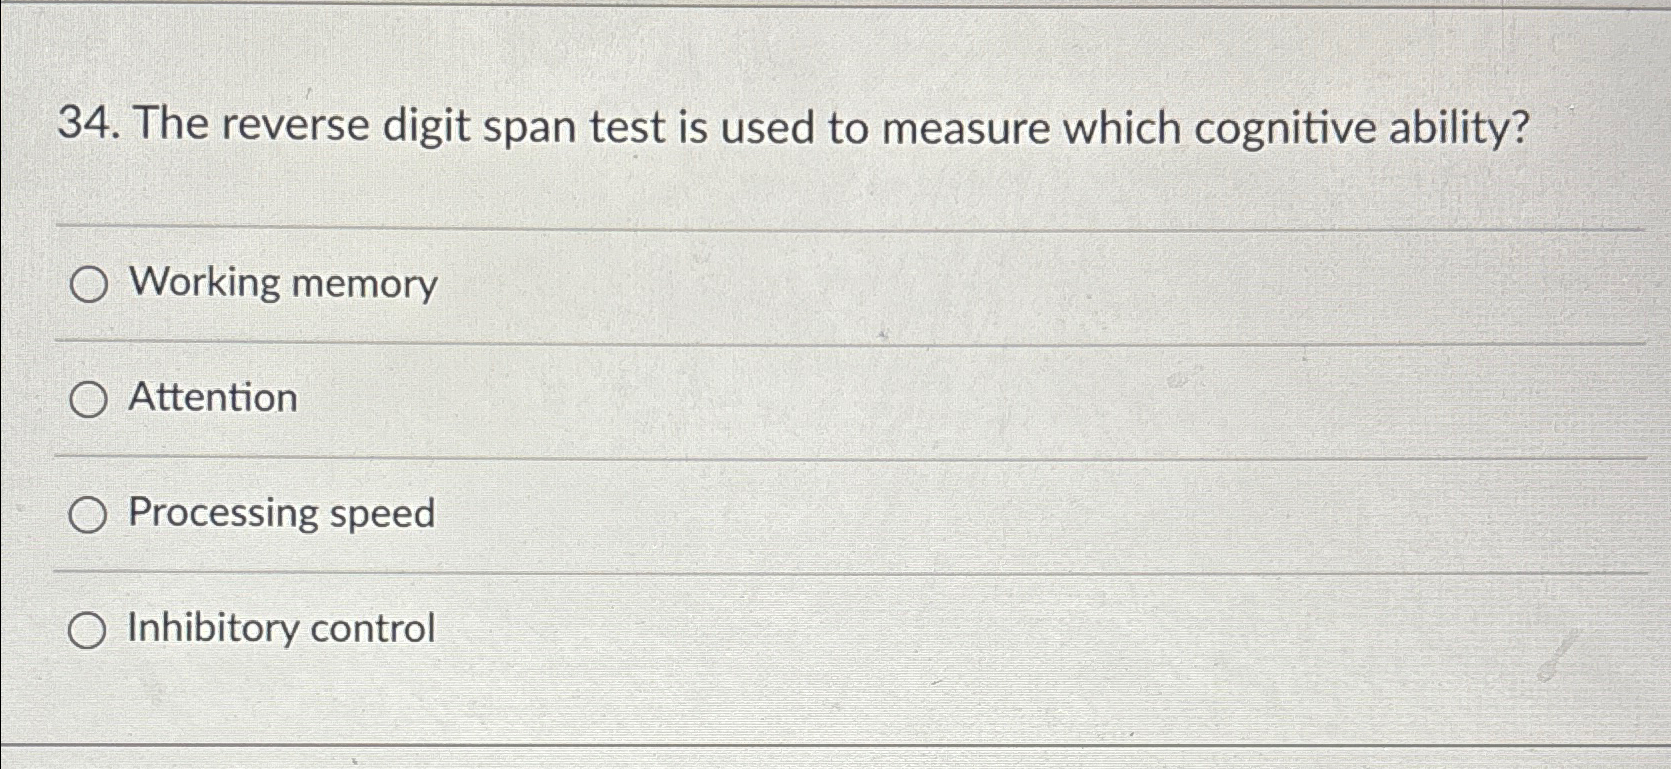Click the word "measure" in the question
The width and height of the screenshot is (1671, 769).
[x=966, y=130]
